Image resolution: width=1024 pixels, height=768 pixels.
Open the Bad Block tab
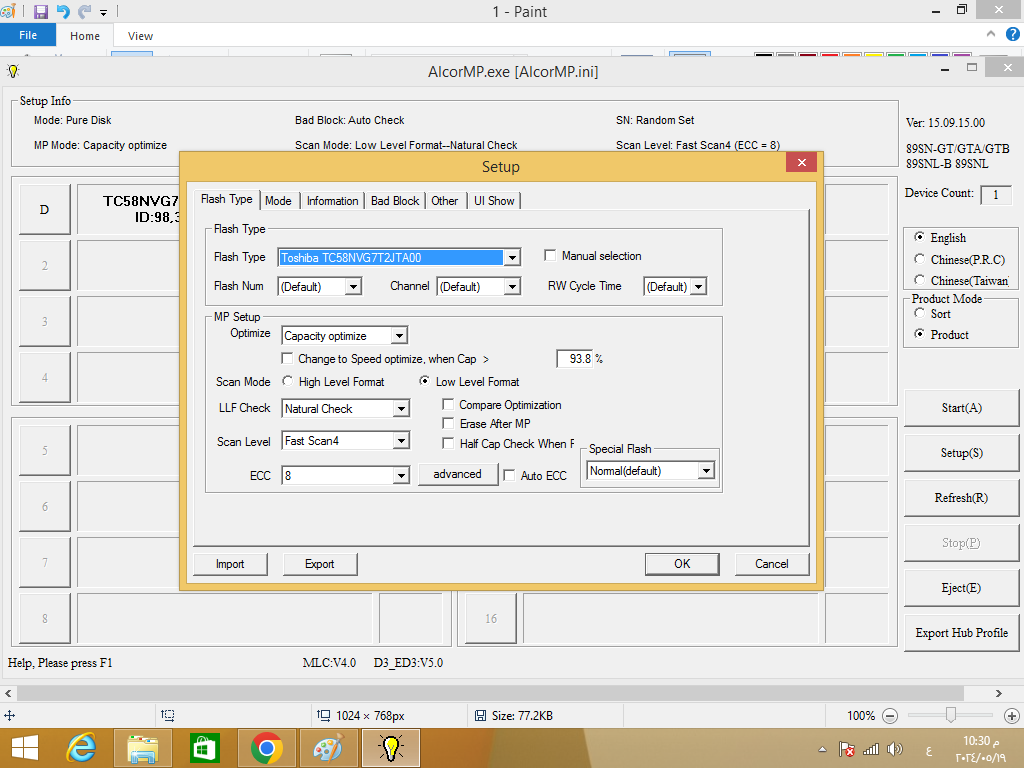[x=394, y=201]
